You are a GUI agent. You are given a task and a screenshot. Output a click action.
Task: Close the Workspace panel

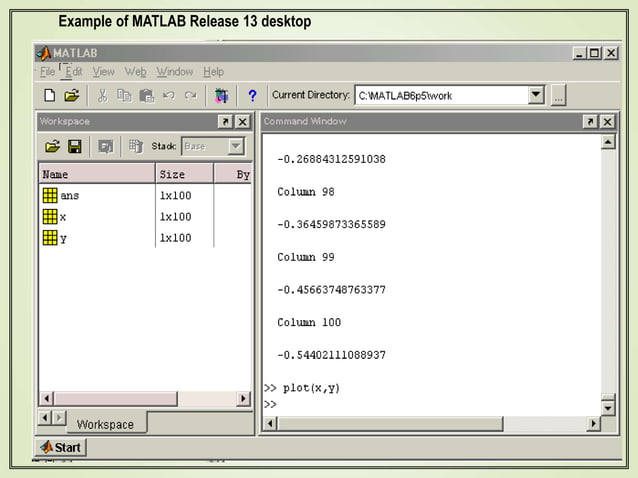pyautogui.click(x=243, y=122)
